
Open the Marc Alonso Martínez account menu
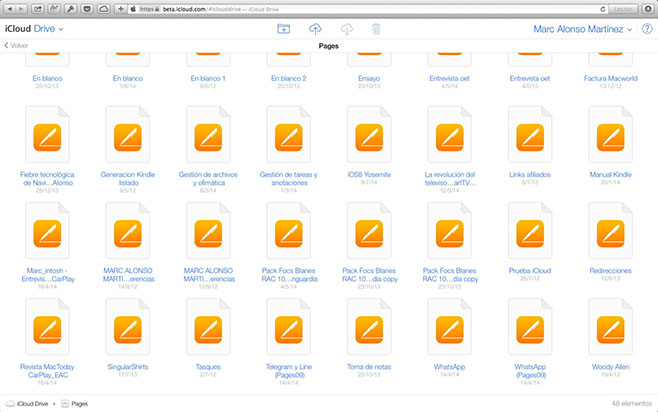[x=585, y=30]
